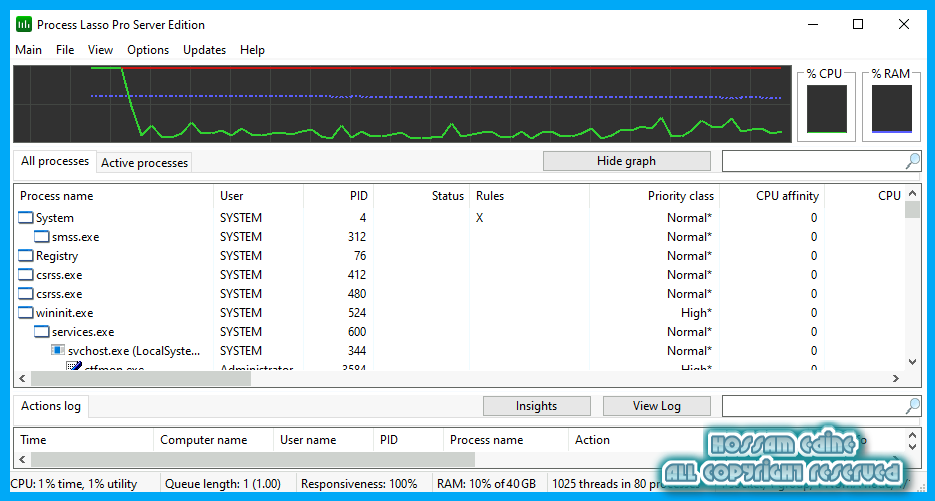Viewport: 935px width, 501px height.
Task: Open the Options menu
Action: pos(148,50)
